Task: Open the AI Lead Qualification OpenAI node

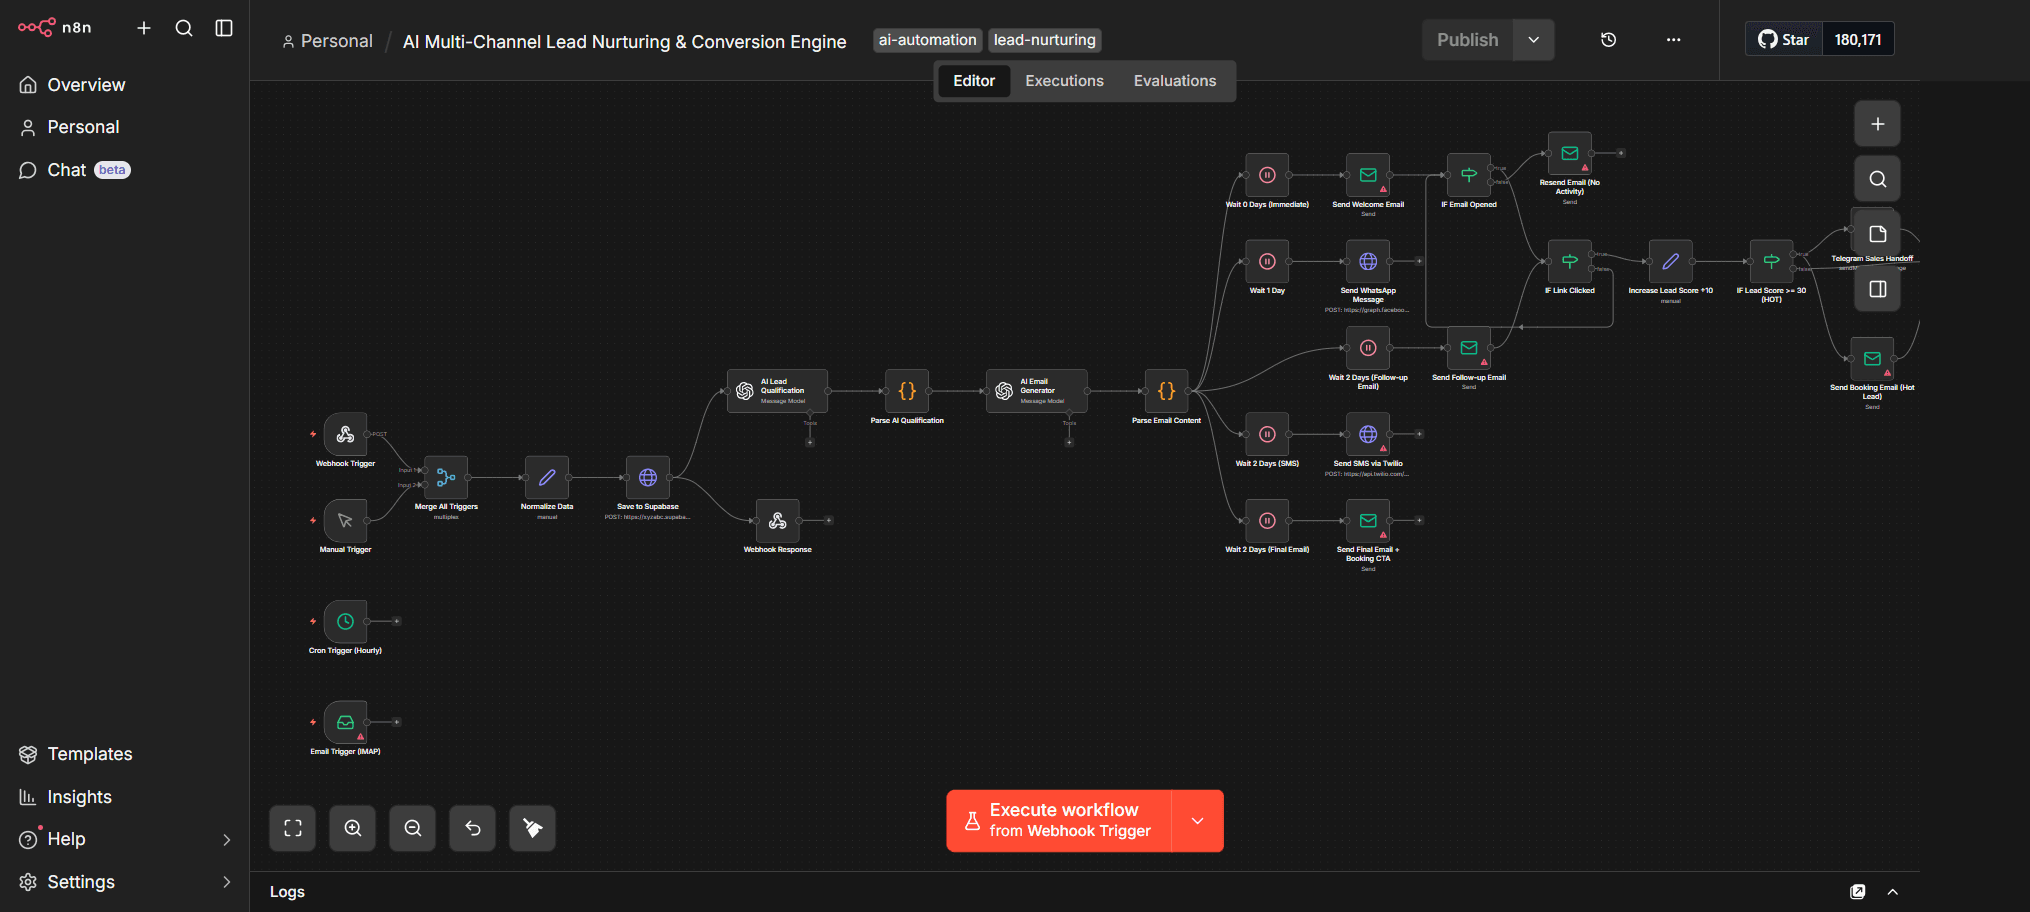Action: click(778, 391)
